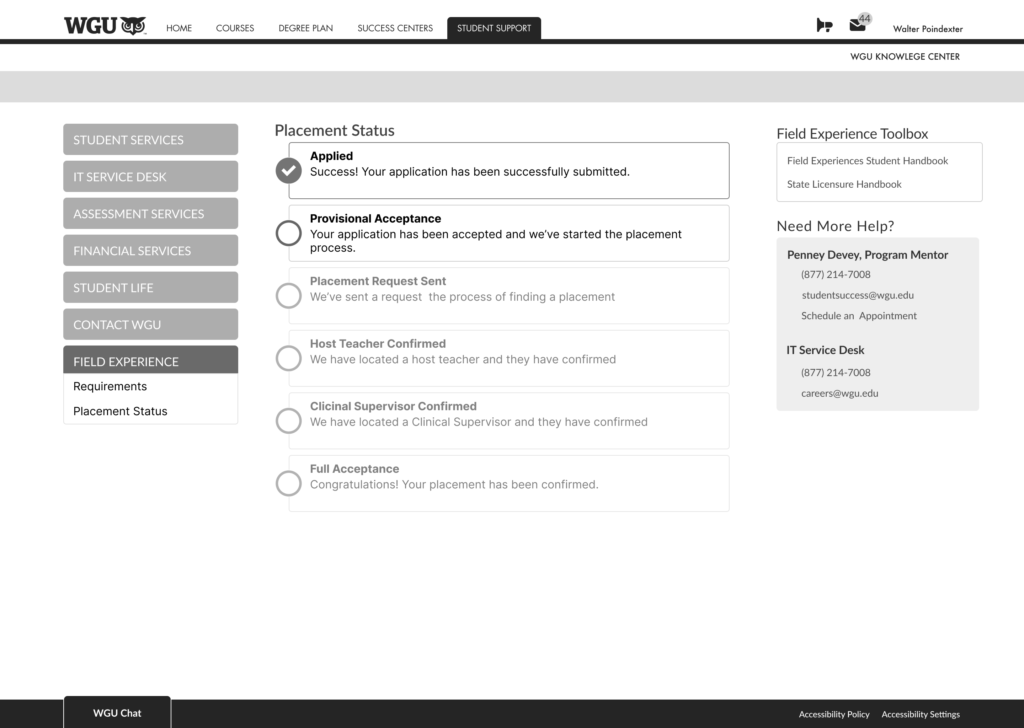Select the Provisional Acceptance status circle
This screenshot has width=1024, height=728.
coord(288,233)
